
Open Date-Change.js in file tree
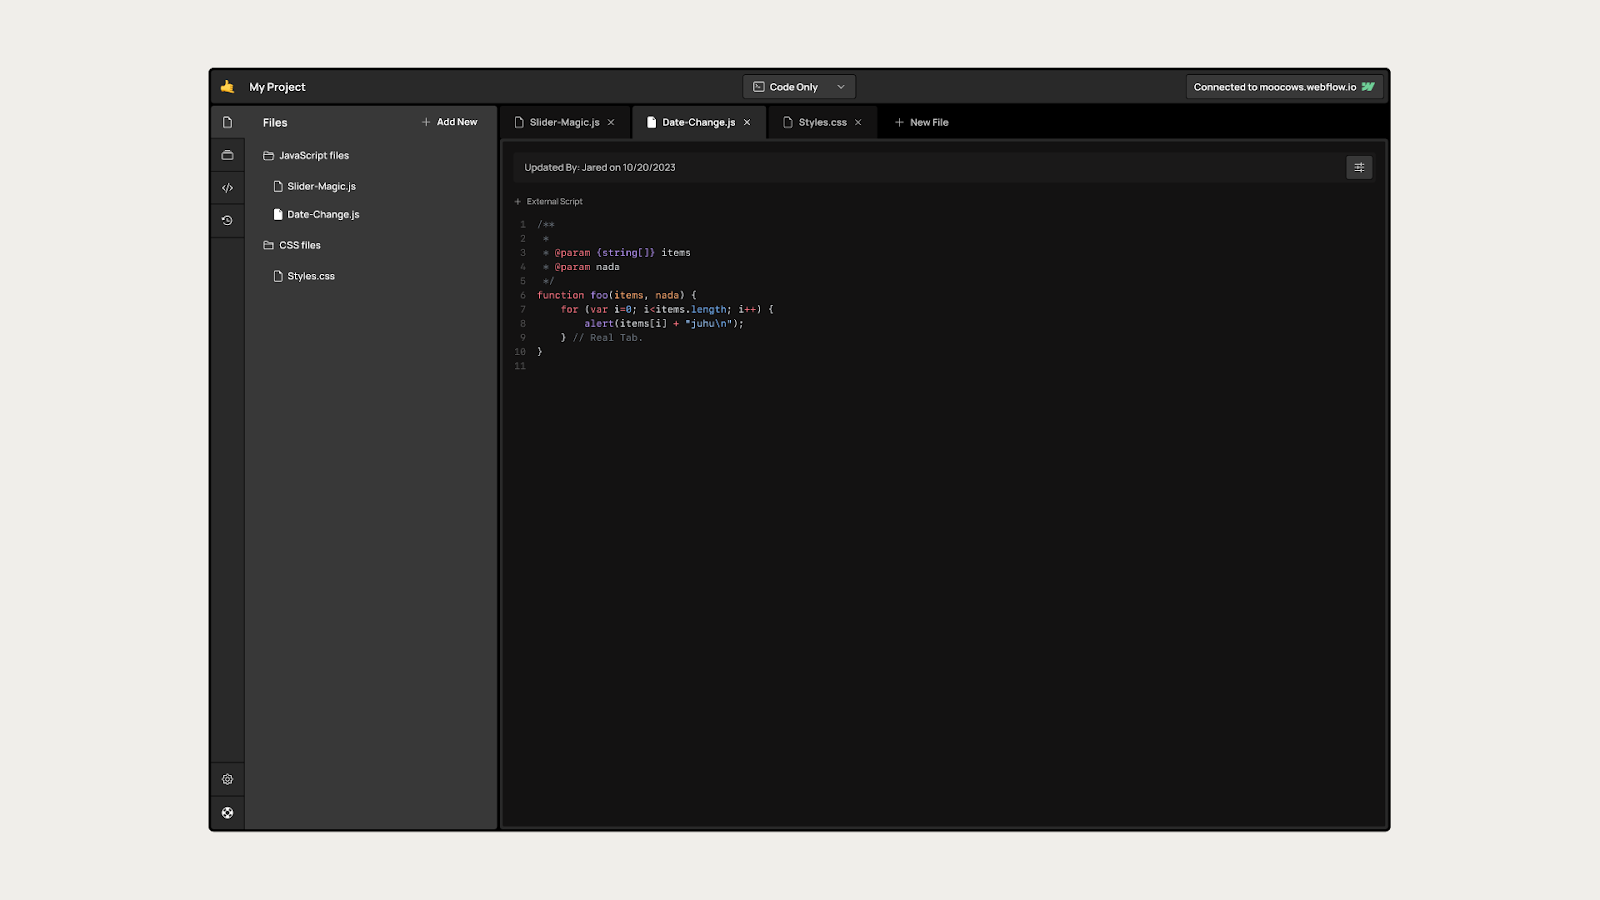[x=316, y=214]
